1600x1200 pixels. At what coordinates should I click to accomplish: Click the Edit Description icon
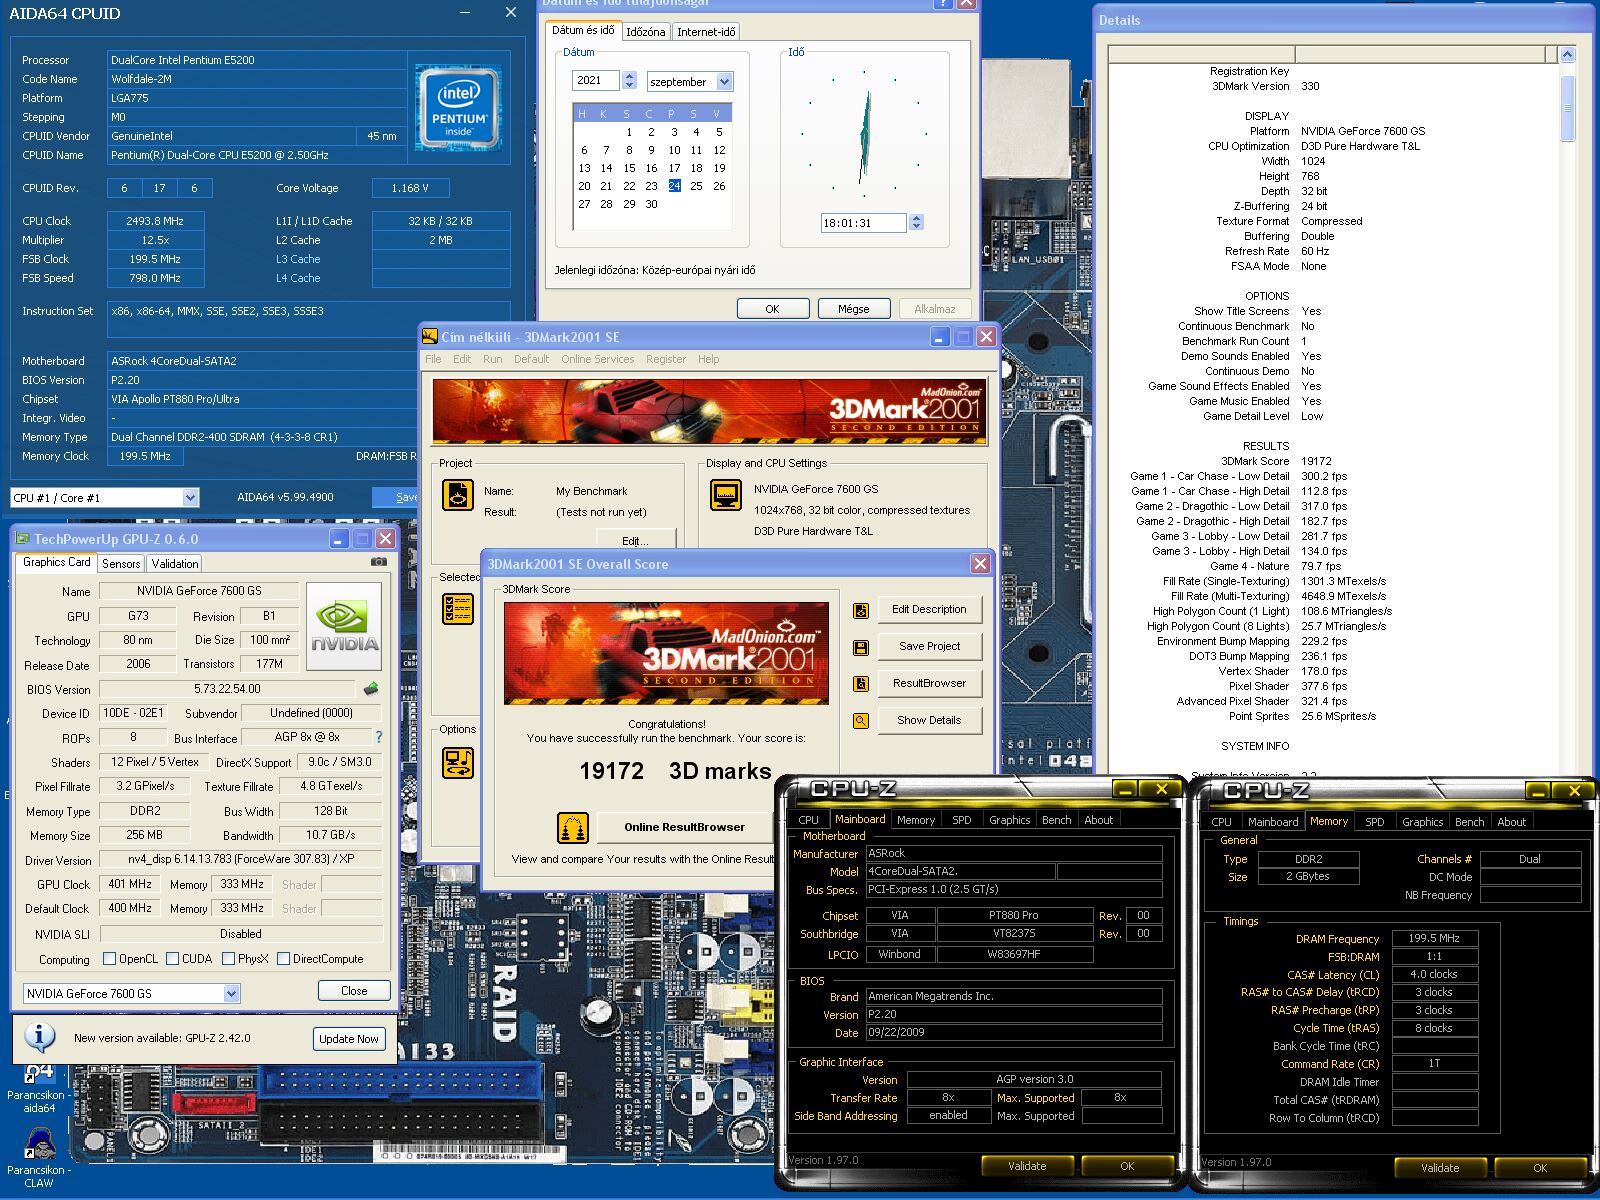tap(861, 610)
